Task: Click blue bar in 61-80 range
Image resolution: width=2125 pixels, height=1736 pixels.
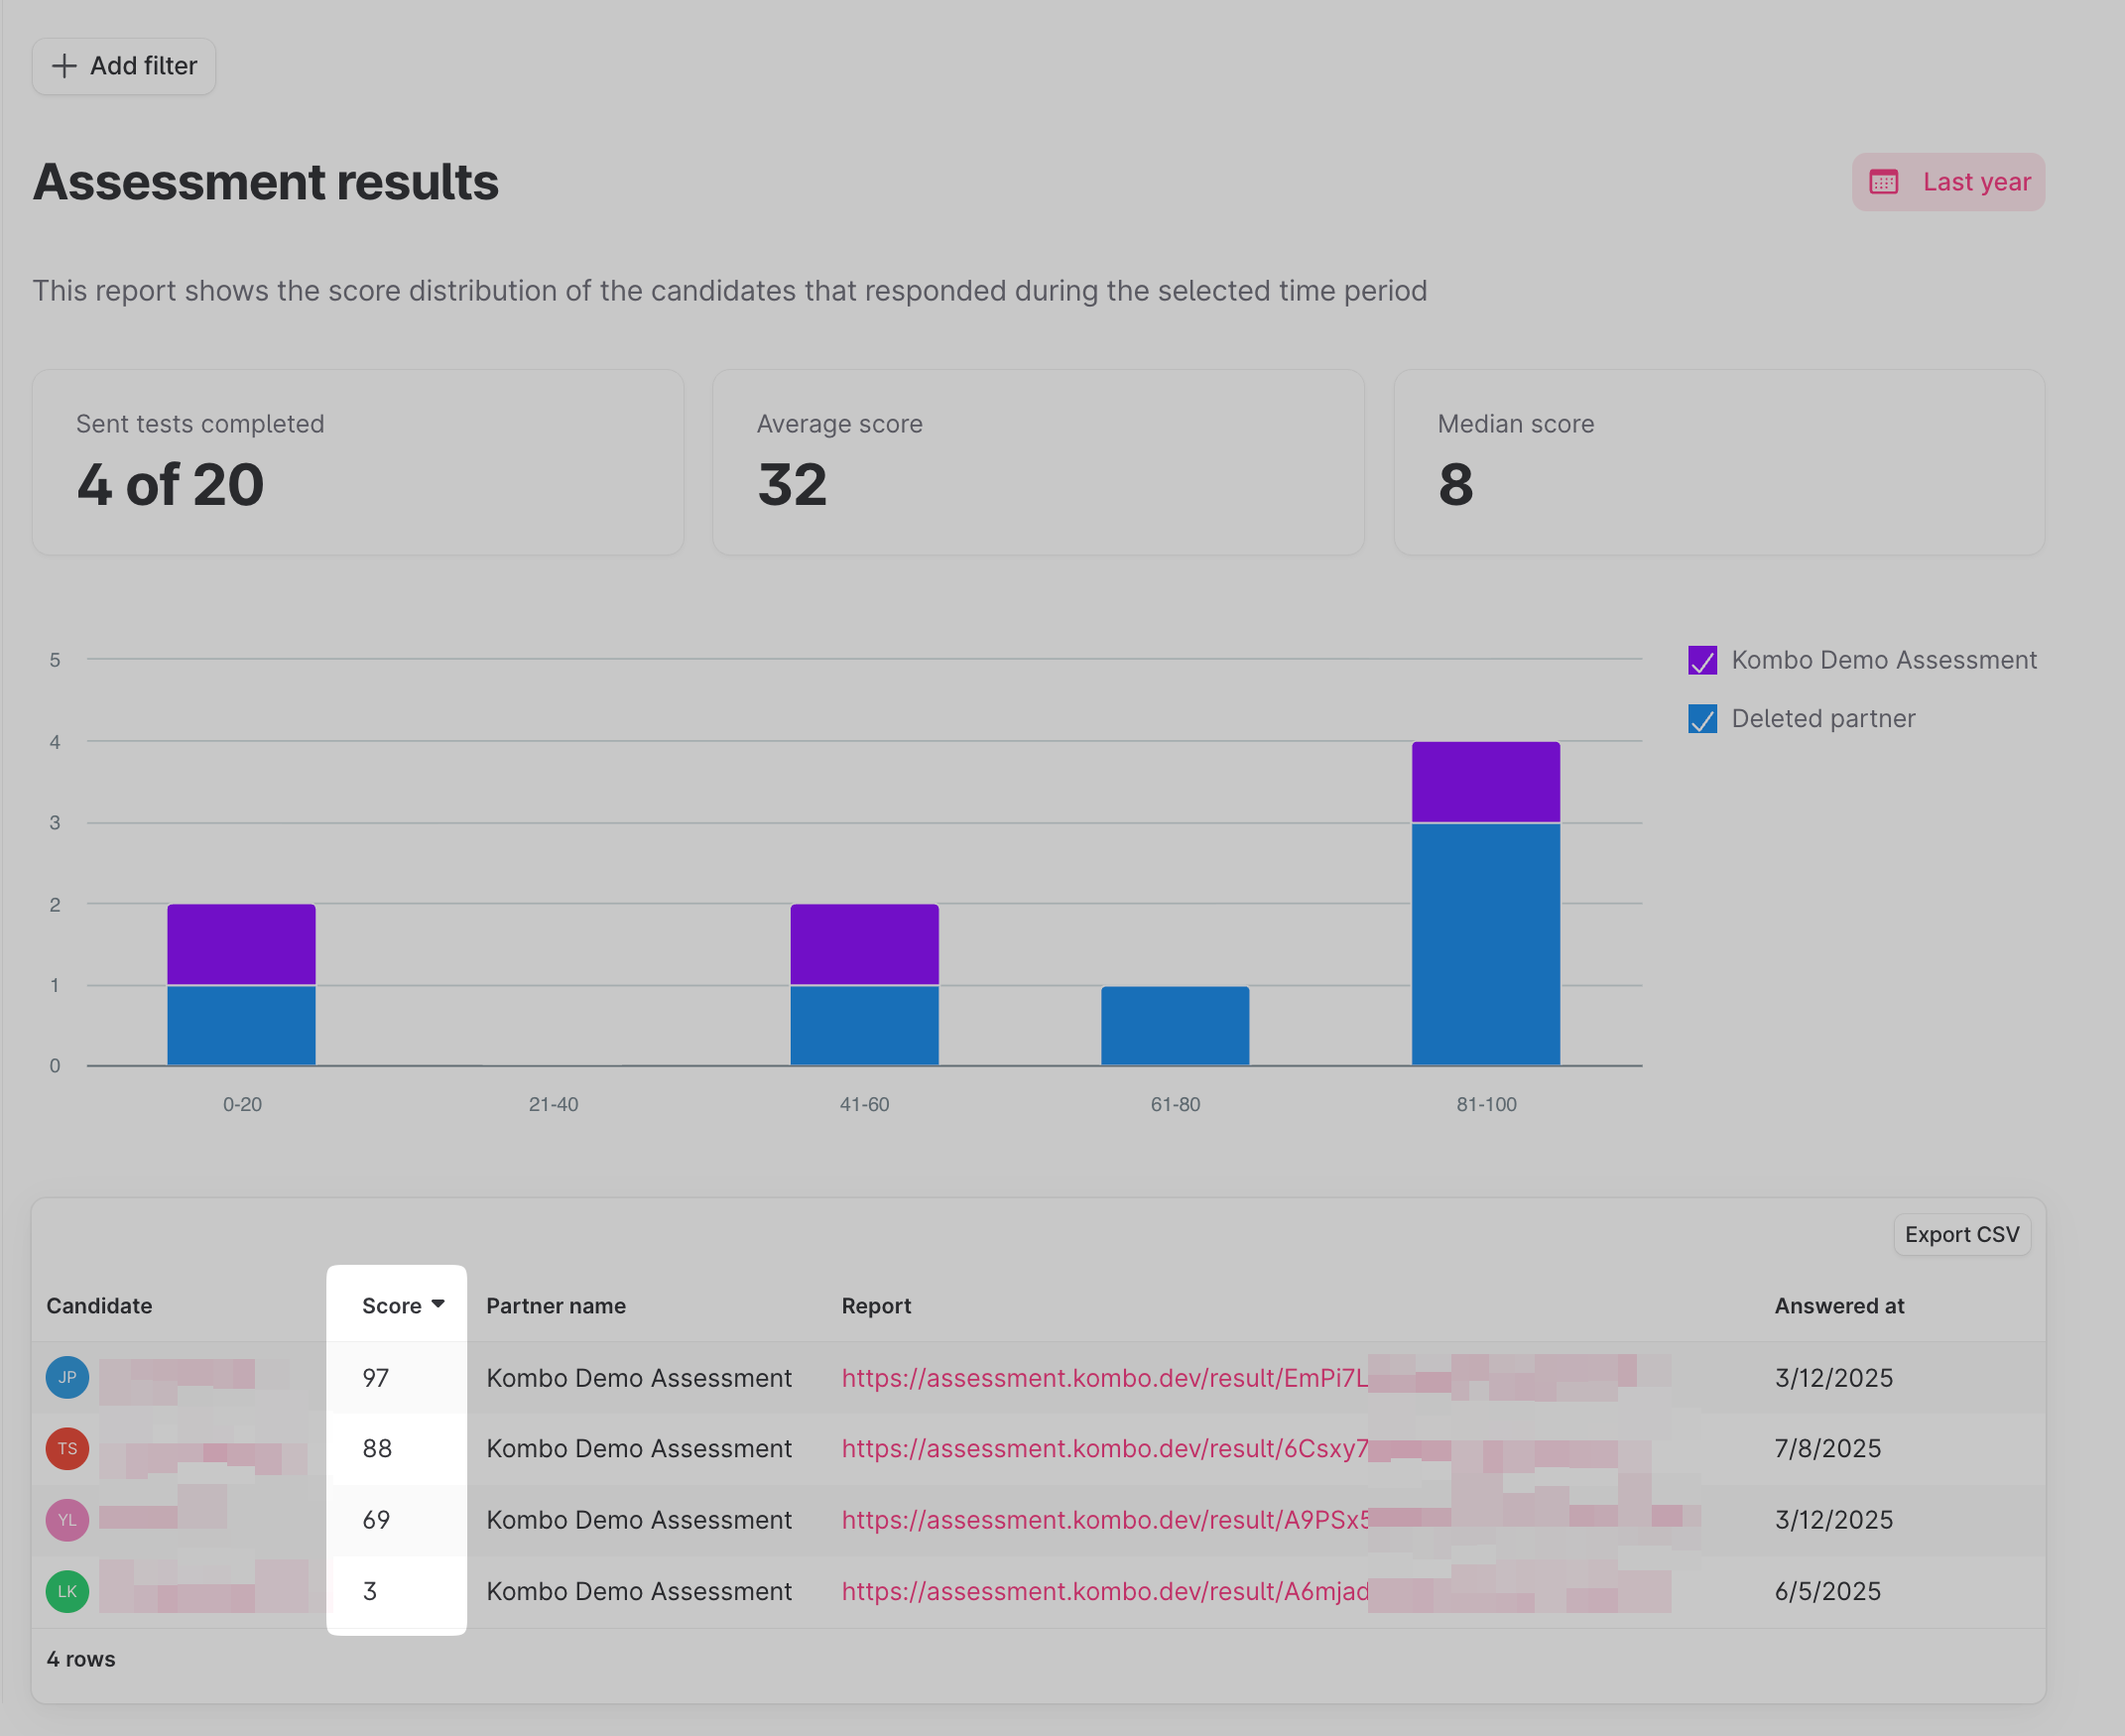Action: coord(1175,1025)
